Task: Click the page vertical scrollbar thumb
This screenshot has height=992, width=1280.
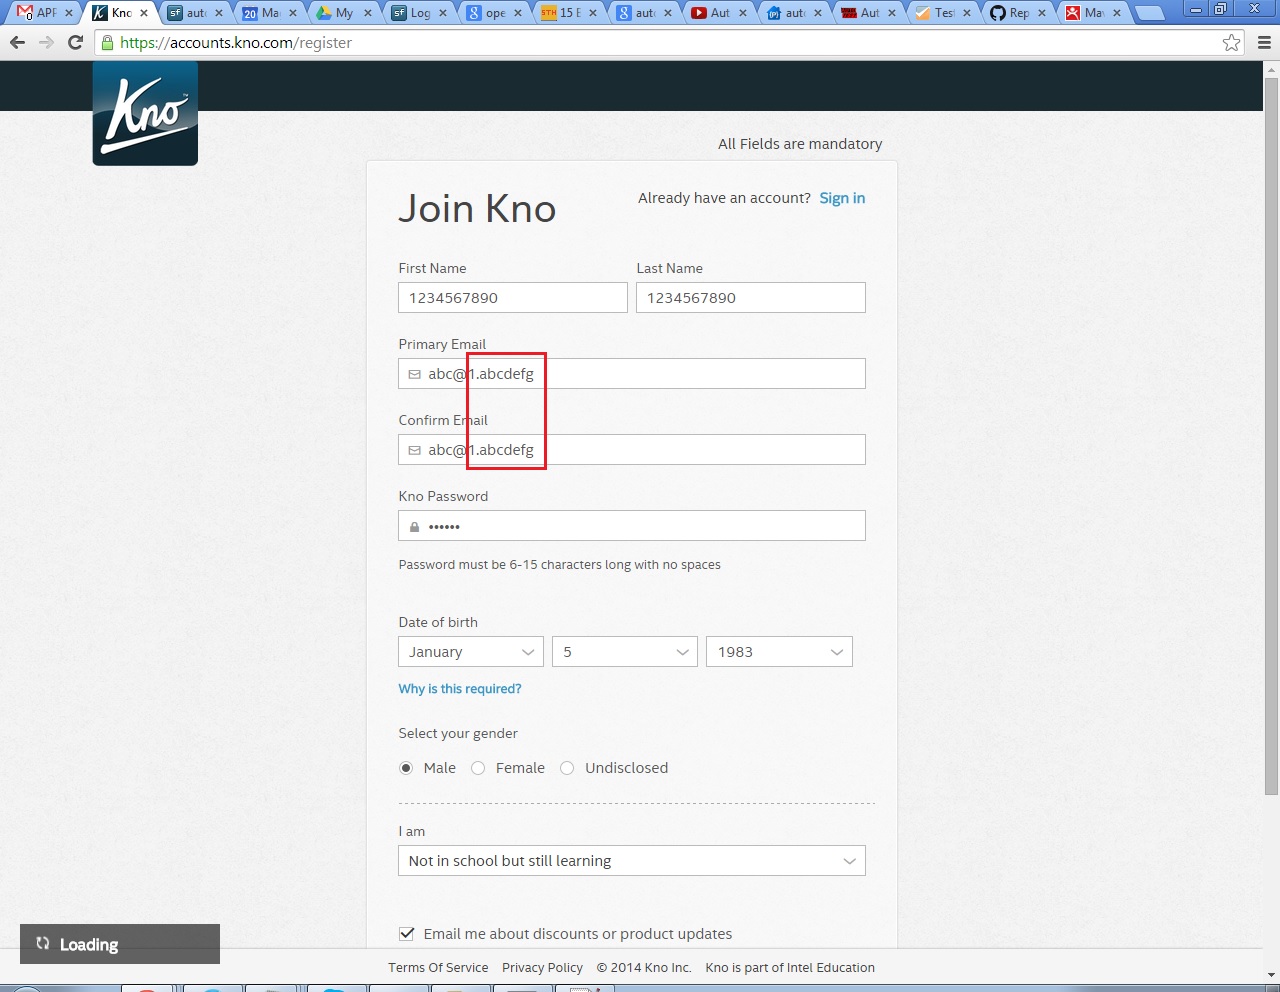Action: pyautogui.click(x=1271, y=435)
